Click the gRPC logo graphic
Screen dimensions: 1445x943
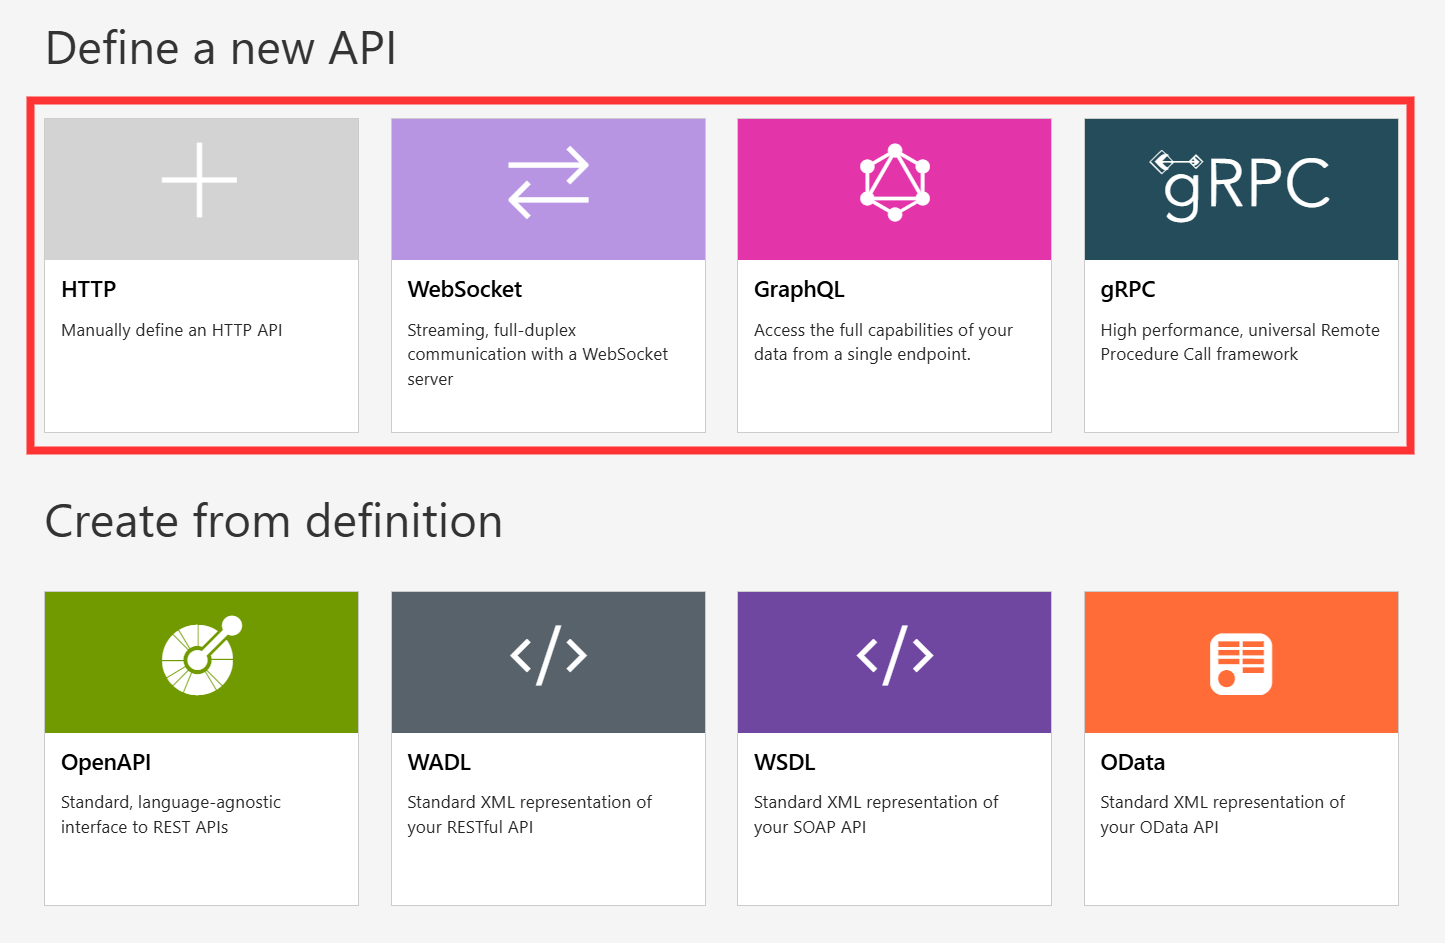(x=1240, y=184)
